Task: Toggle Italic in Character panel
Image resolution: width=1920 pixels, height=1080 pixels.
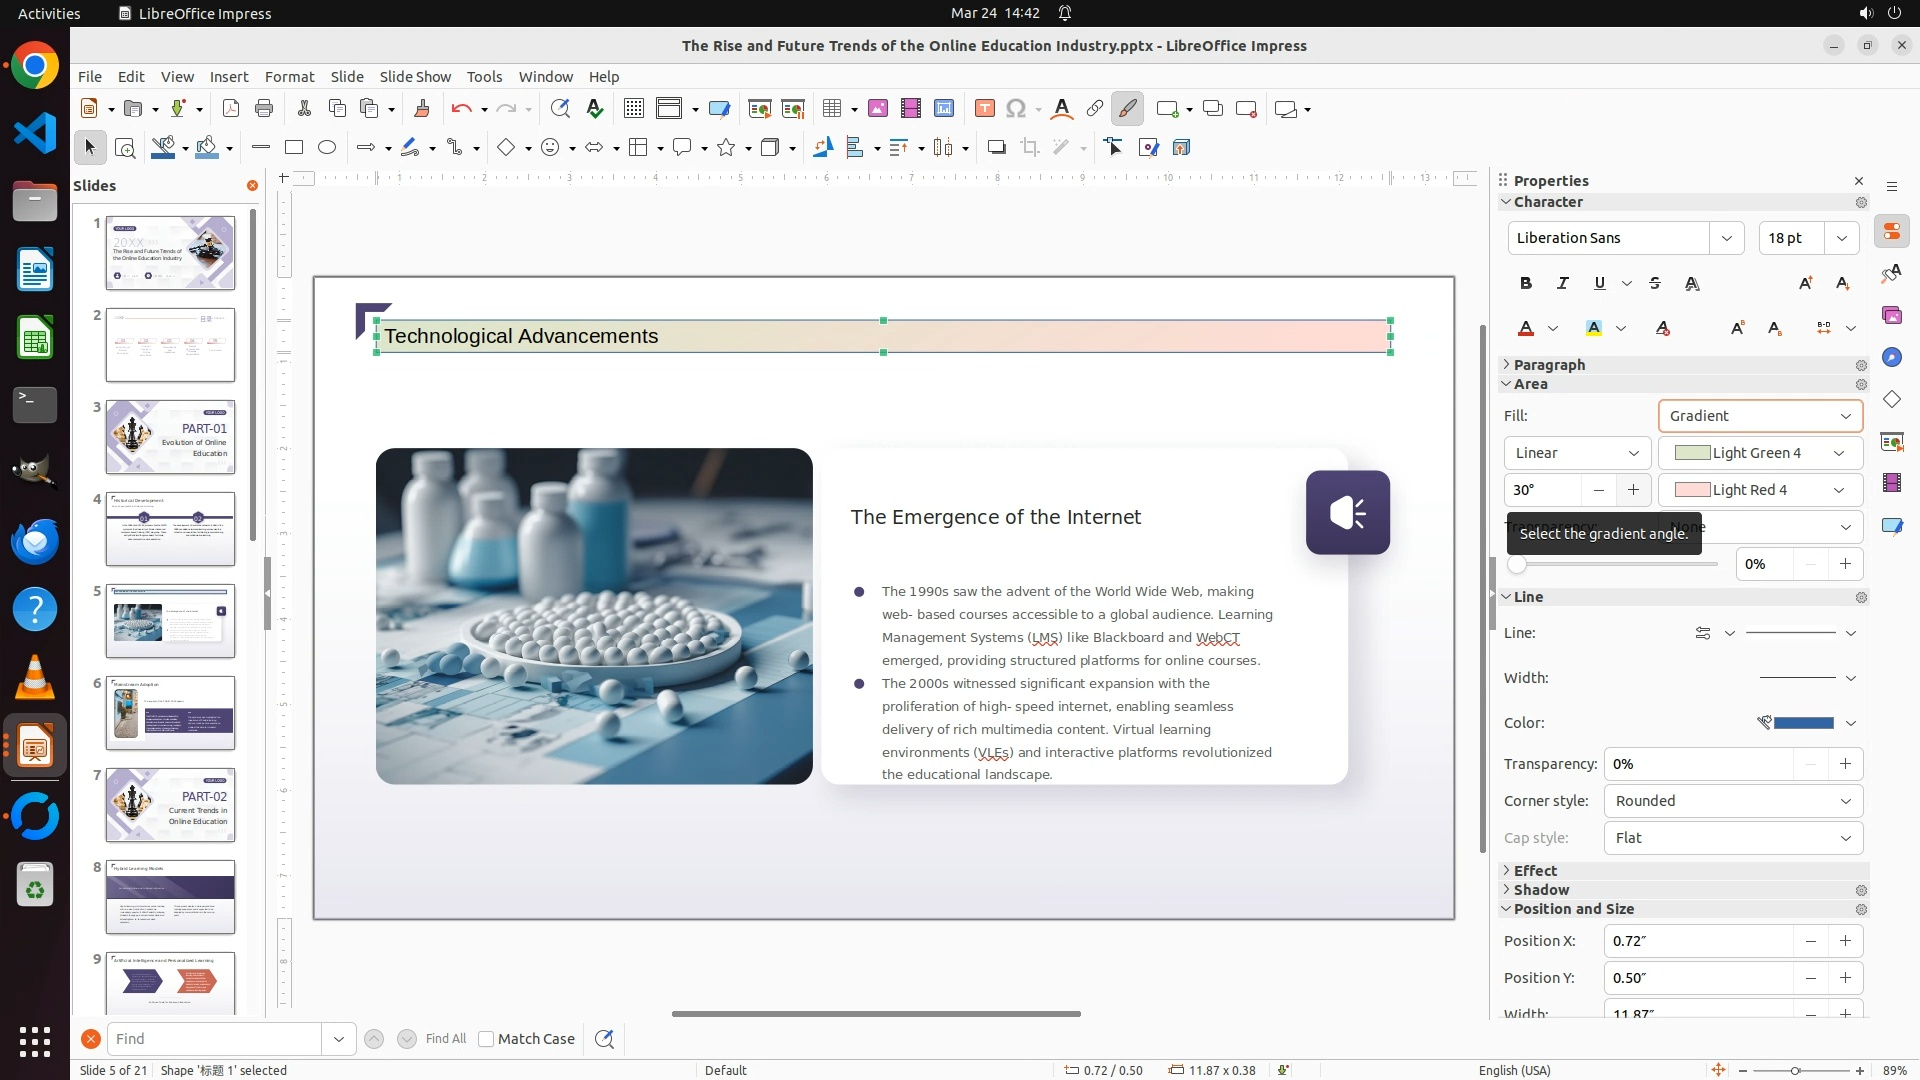Action: pyautogui.click(x=1562, y=284)
